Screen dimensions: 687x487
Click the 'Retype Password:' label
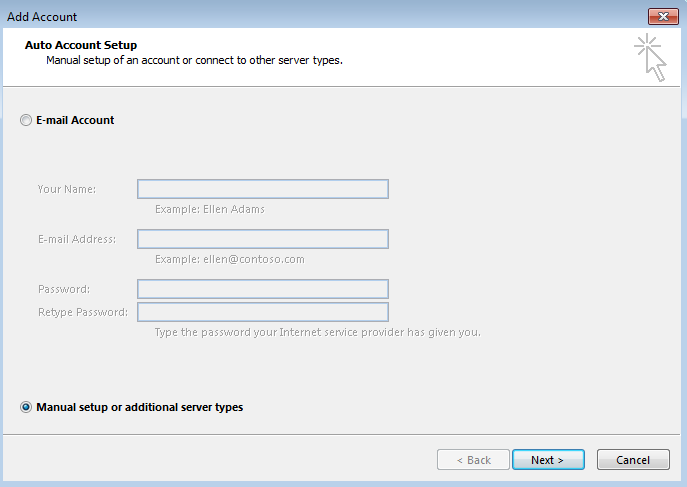(83, 312)
